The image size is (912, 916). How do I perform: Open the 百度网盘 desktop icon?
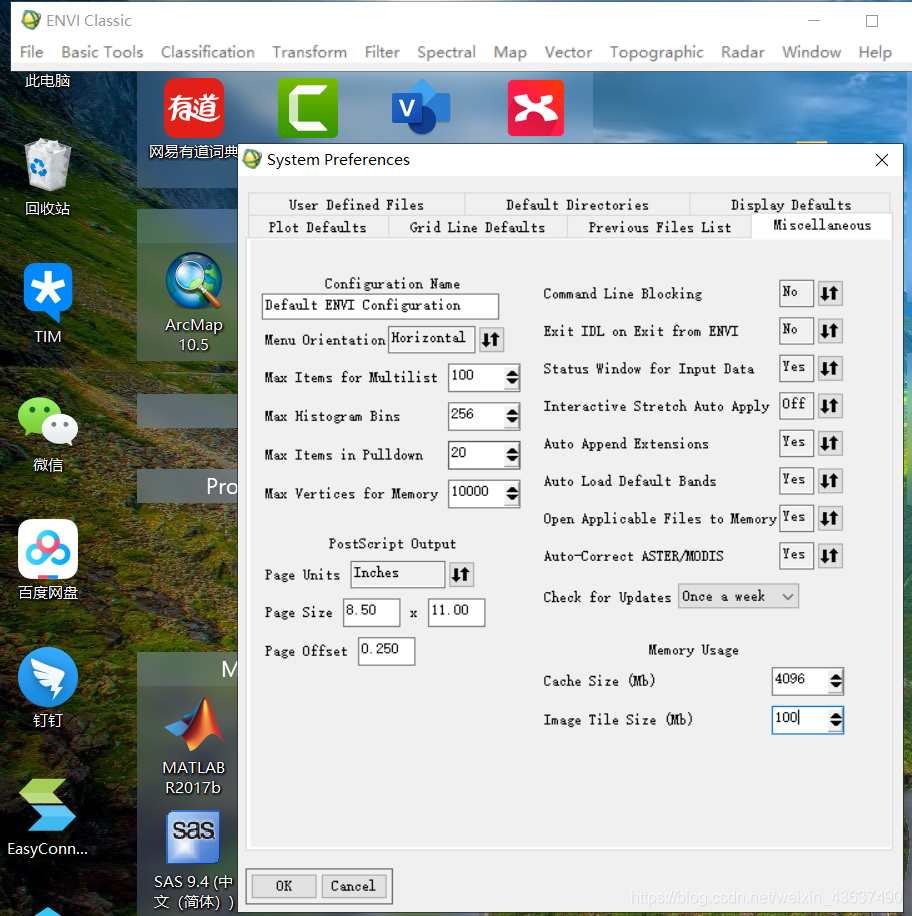pyautogui.click(x=48, y=560)
